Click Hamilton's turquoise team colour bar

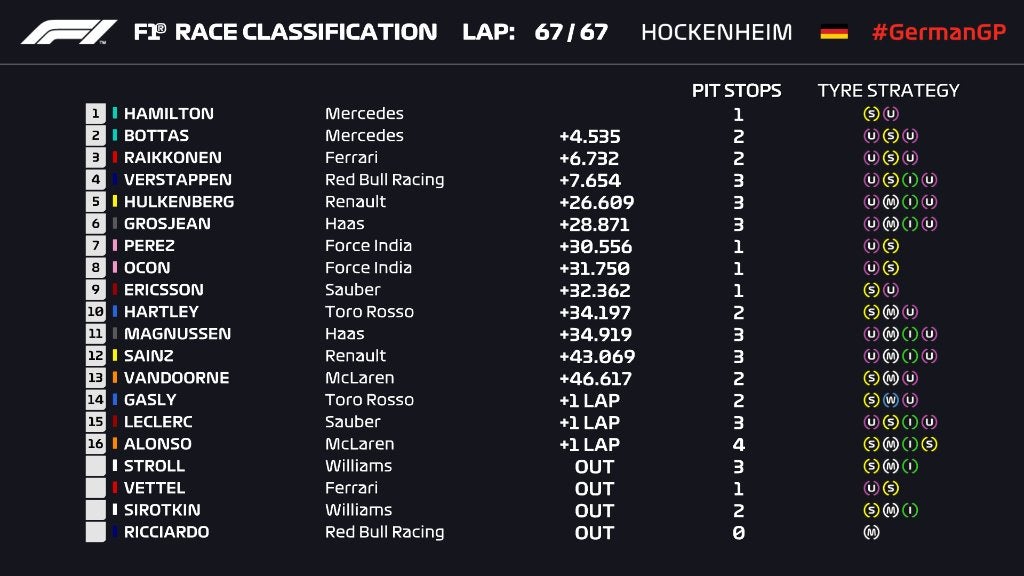pos(115,114)
